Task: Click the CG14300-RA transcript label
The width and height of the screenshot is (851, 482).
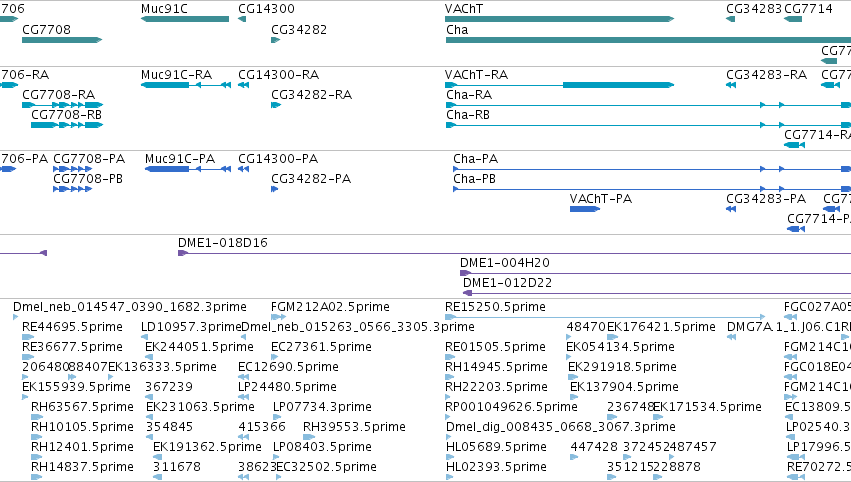Action: pos(278,74)
